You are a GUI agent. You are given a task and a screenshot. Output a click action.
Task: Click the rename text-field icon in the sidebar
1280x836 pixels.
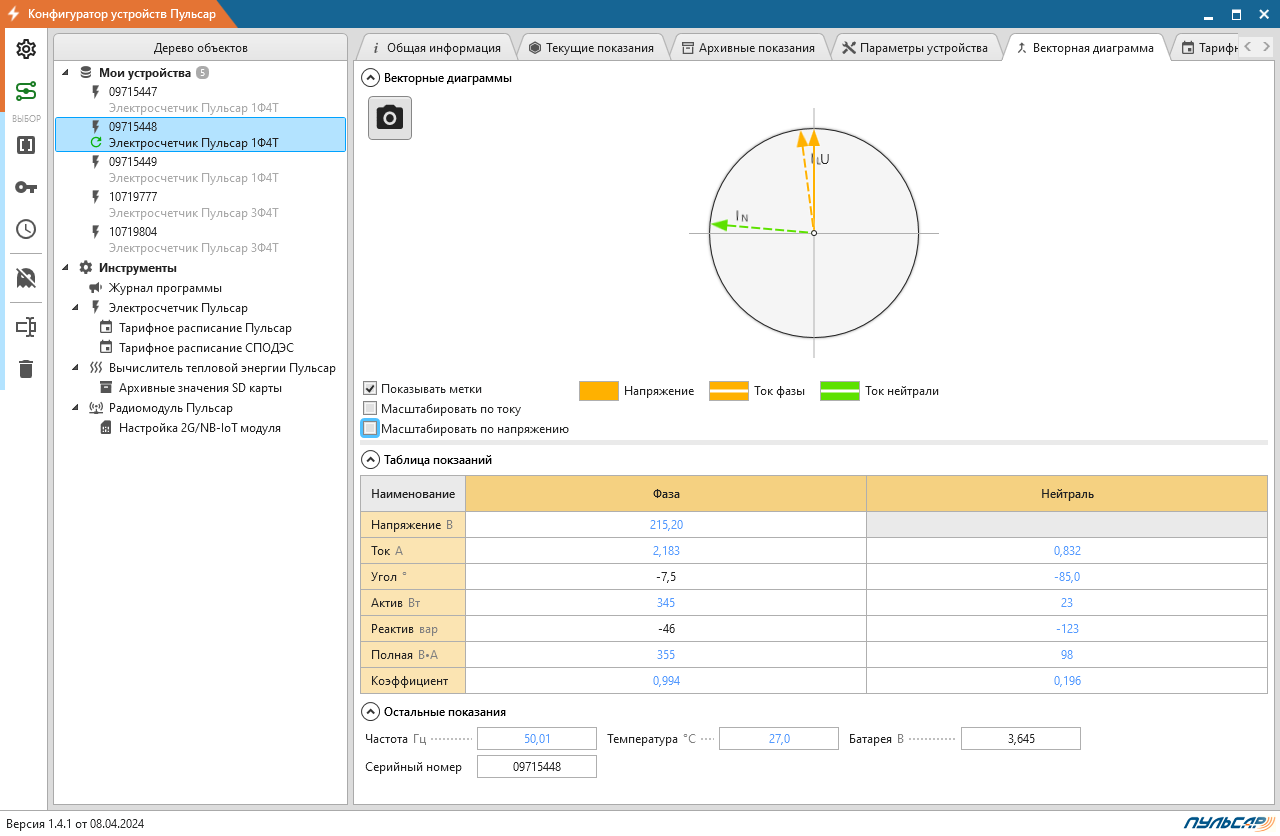point(26,327)
